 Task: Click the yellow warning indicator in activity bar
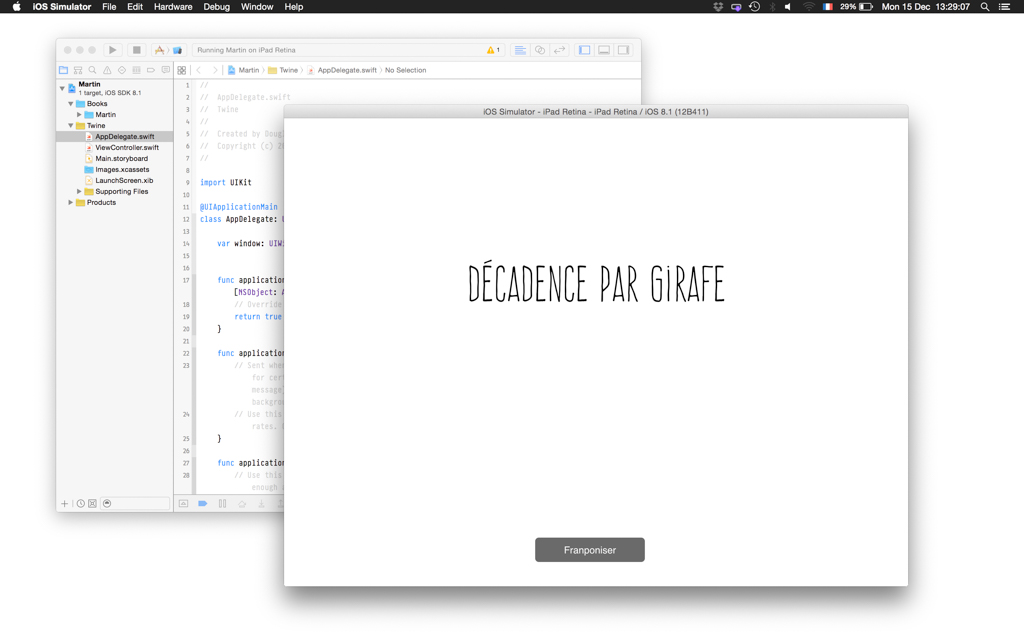click(493, 50)
